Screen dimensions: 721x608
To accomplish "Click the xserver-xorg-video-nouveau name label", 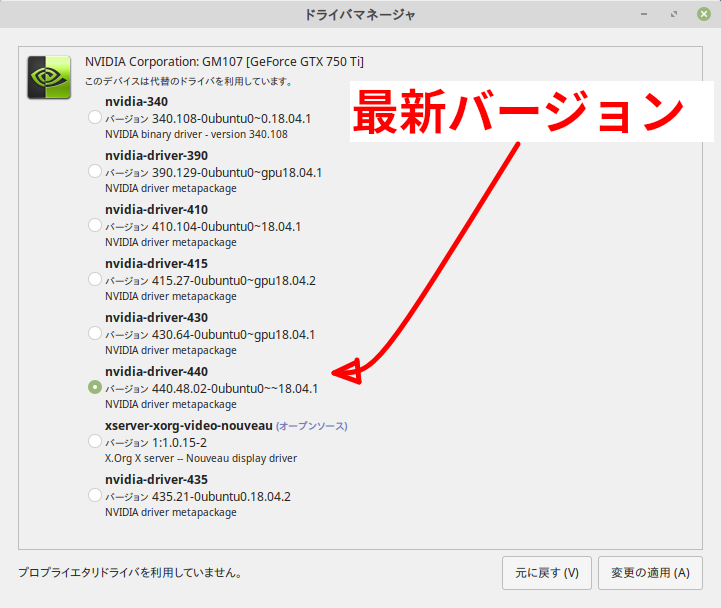I will tap(189, 426).
